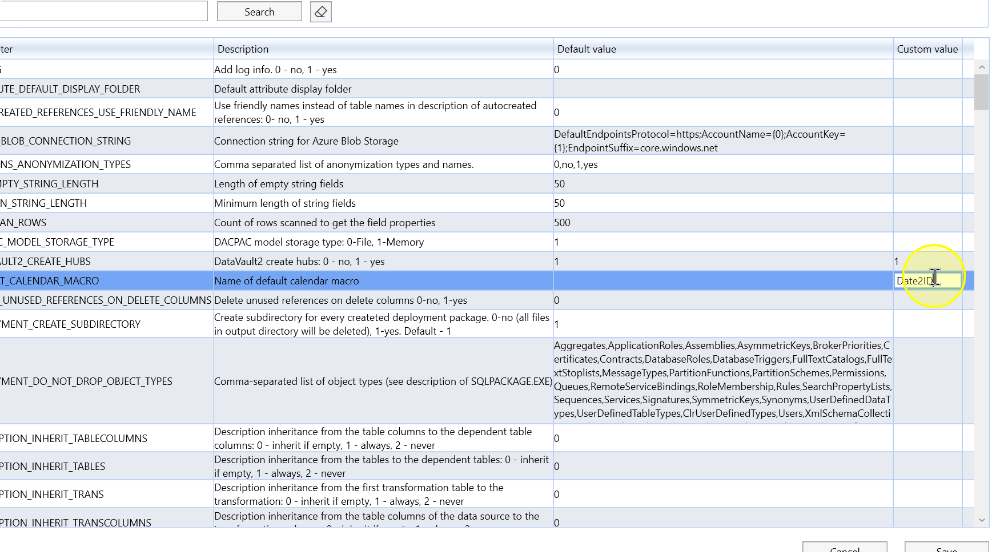Click UTE_DEFAULT_DISPLAY_FOLDER parameter name

pyautogui.click(x=70, y=89)
